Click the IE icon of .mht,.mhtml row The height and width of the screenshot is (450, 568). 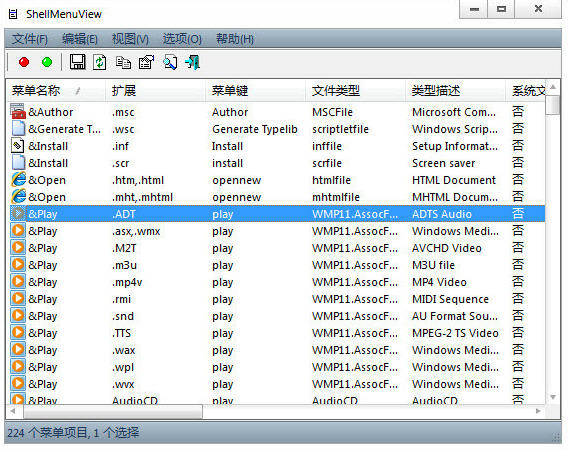tap(18, 197)
